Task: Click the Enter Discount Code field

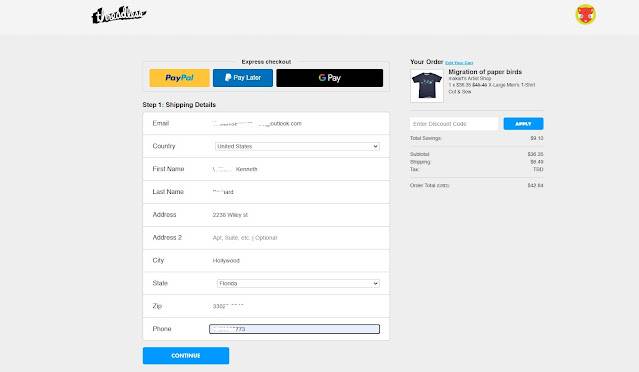Action: click(454, 124)
